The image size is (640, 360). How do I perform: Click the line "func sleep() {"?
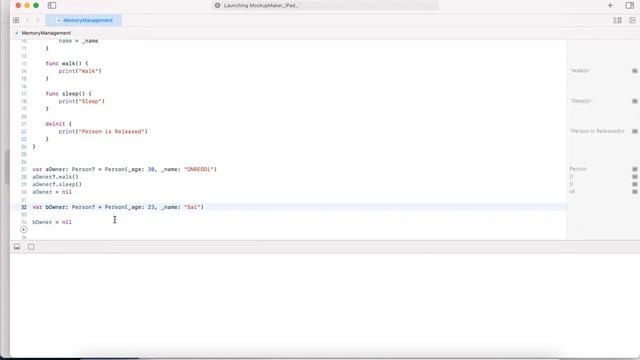point(69,93)
